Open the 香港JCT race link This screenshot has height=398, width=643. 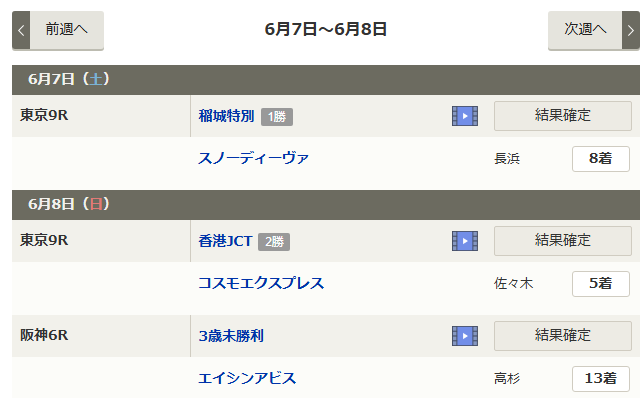225,241
